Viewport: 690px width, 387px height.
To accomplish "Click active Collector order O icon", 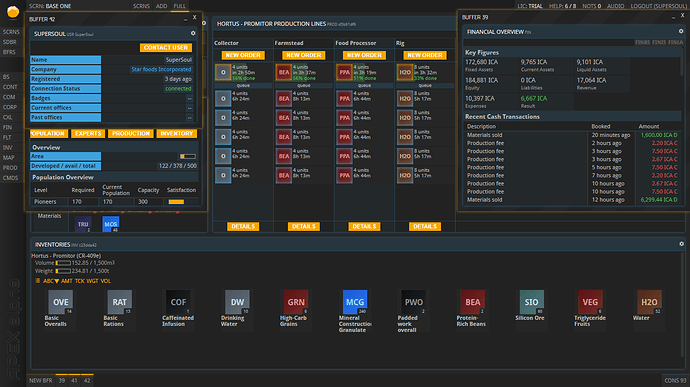I will (x=223, y=72).
